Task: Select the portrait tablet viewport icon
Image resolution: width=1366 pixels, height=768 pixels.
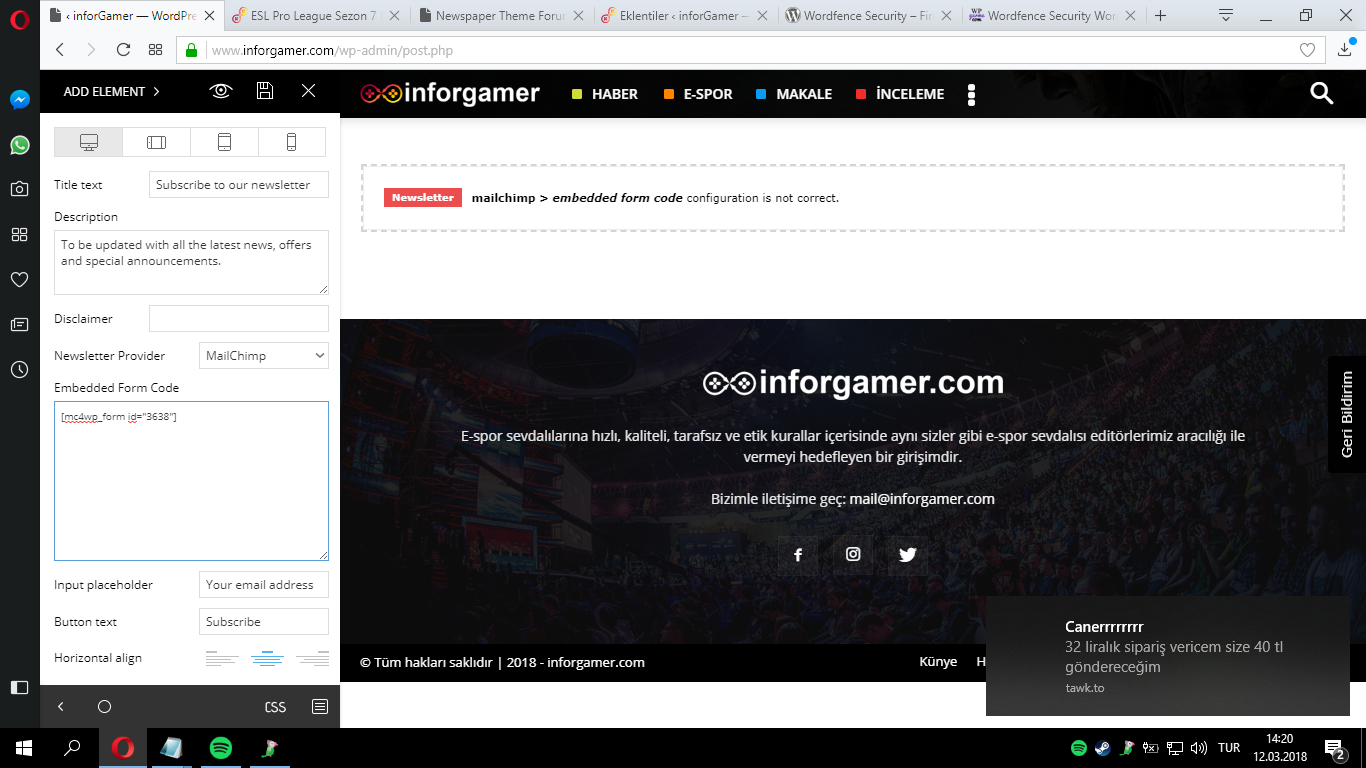Action: [224, 142]
